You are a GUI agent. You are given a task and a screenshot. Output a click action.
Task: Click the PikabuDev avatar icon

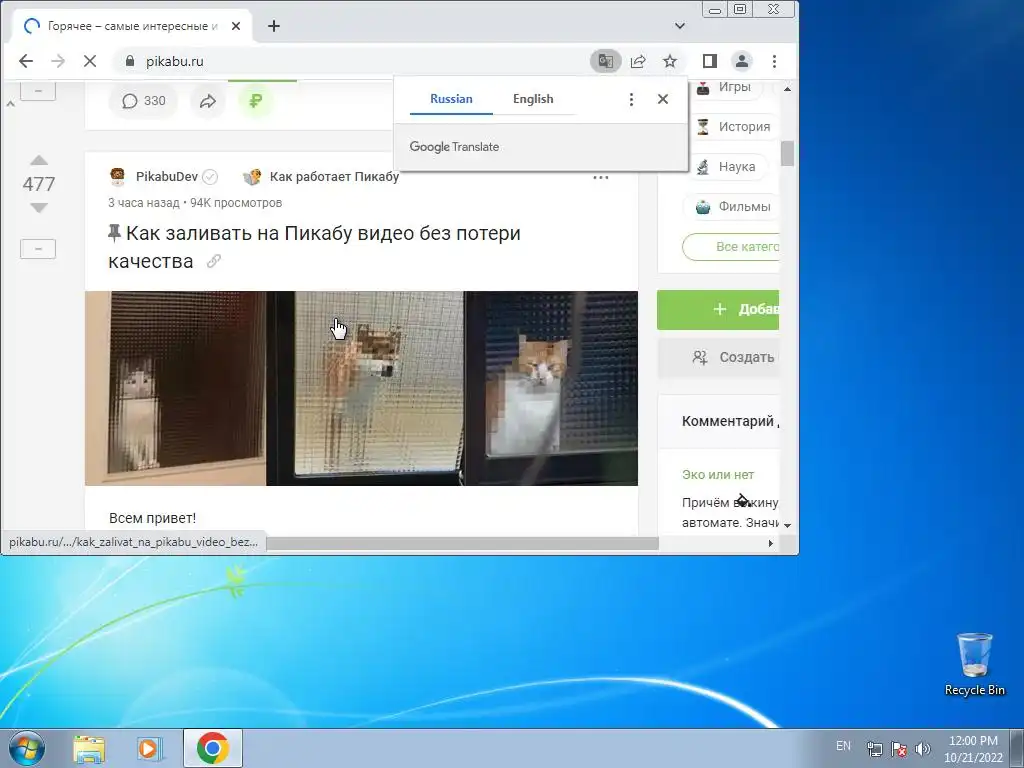[118, 177]
